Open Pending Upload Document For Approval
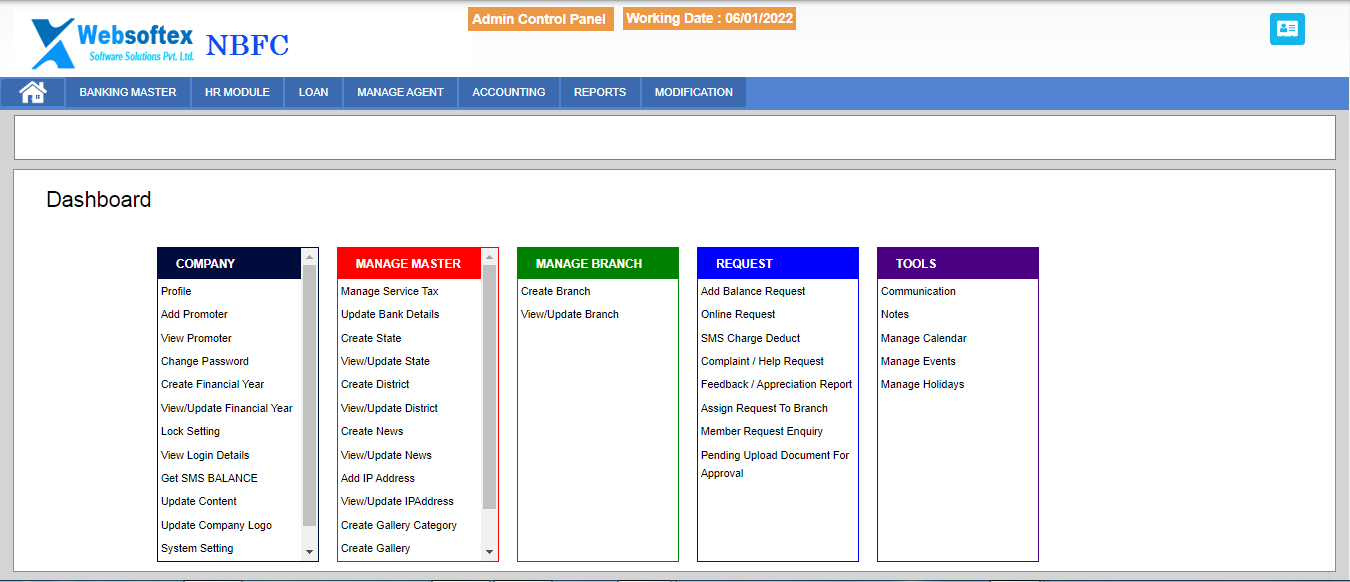Screen dimensions: 1350x582 pyautogui.click(x=775, y=464)
